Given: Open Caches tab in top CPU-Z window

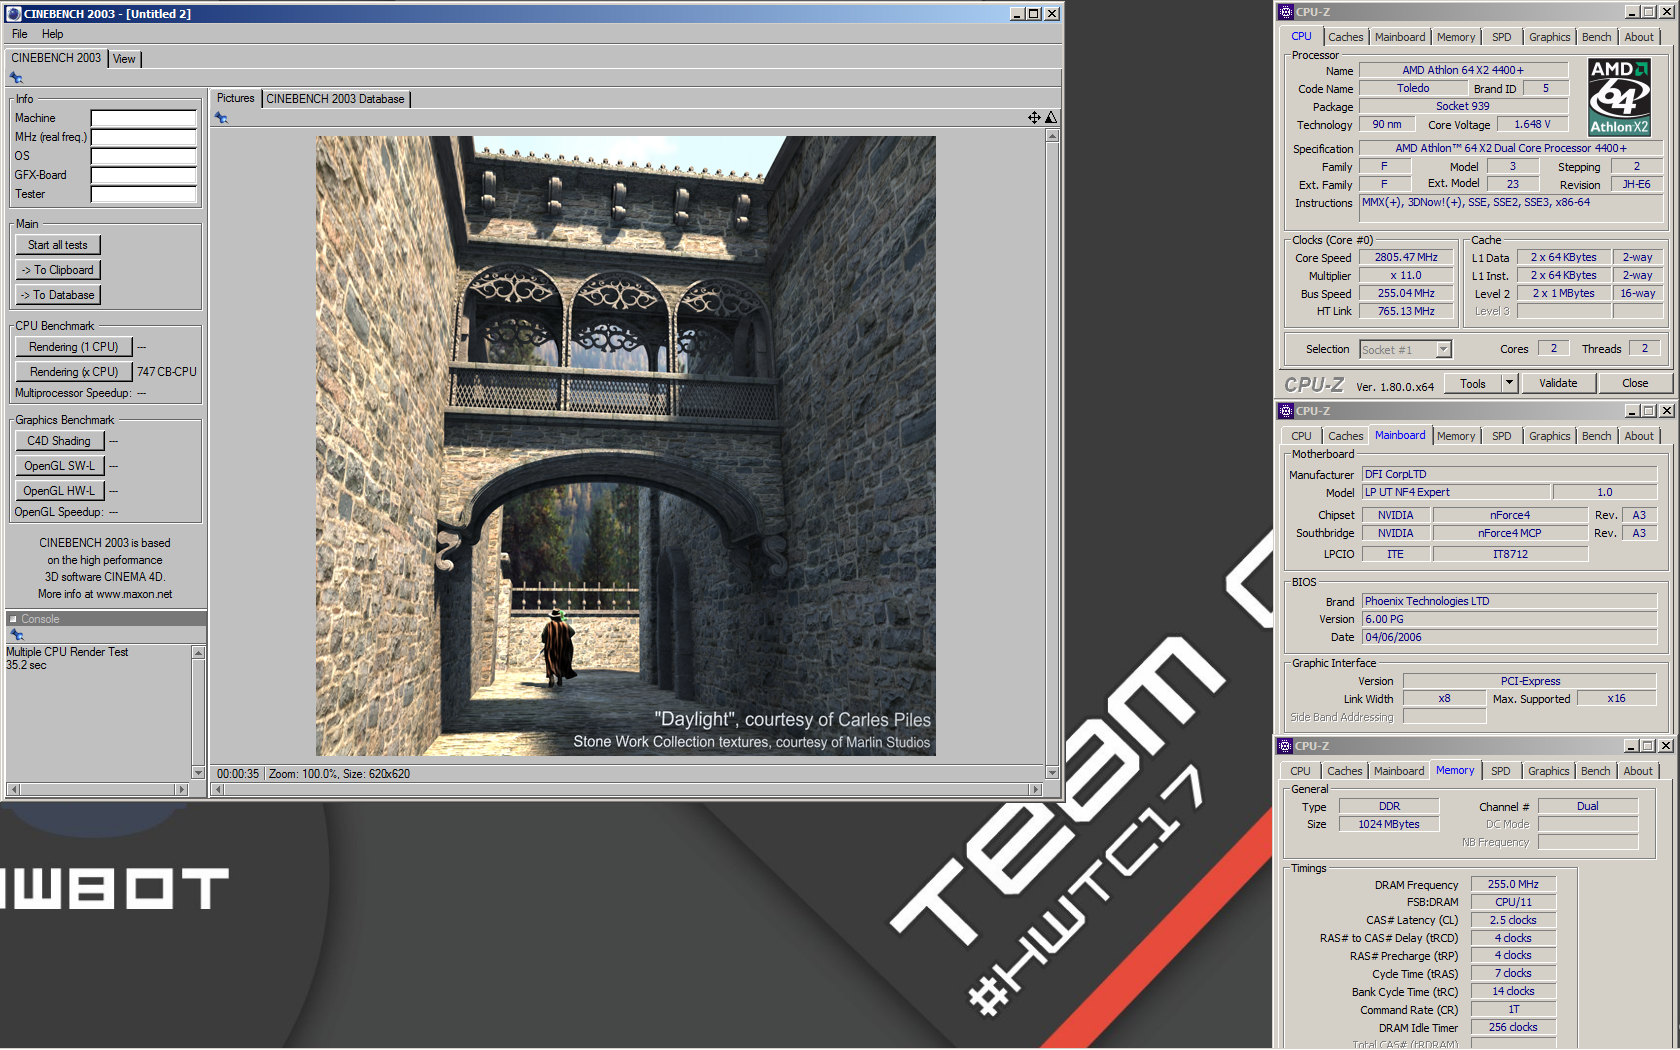Looking at the screenshot, I should point(1345,37).
